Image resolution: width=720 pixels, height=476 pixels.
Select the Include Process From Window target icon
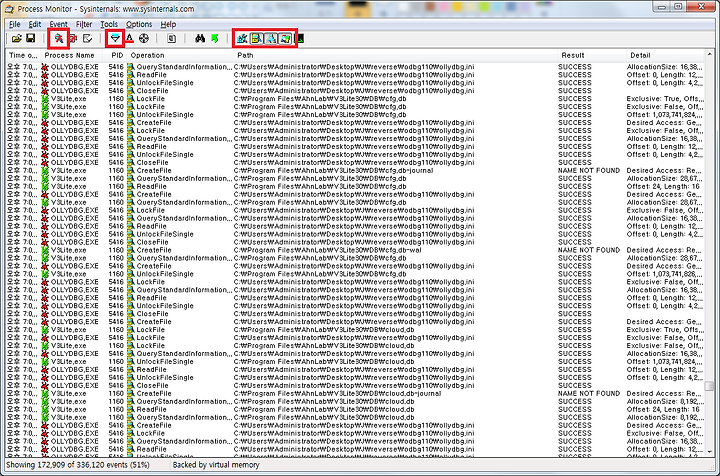(144, 39)
